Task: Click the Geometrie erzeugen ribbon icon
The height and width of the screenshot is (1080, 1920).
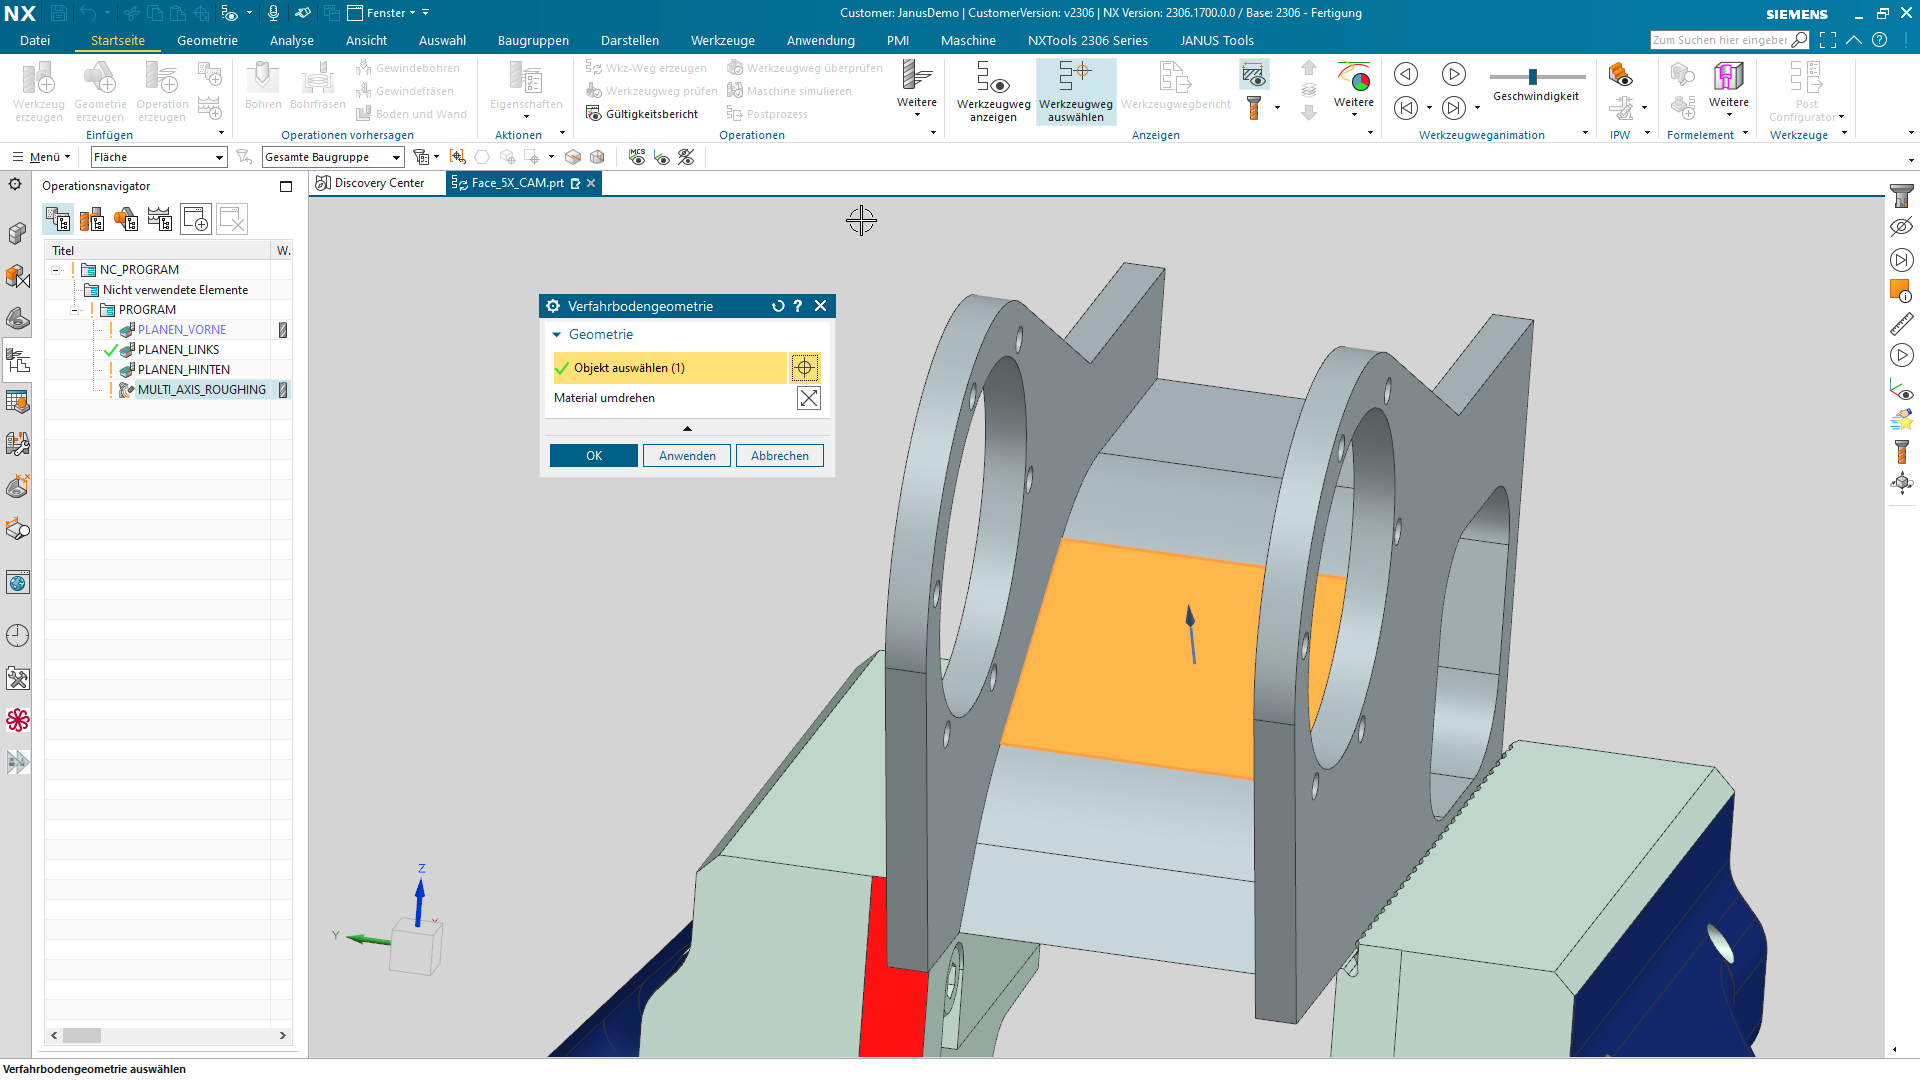Action: point(100,90)
